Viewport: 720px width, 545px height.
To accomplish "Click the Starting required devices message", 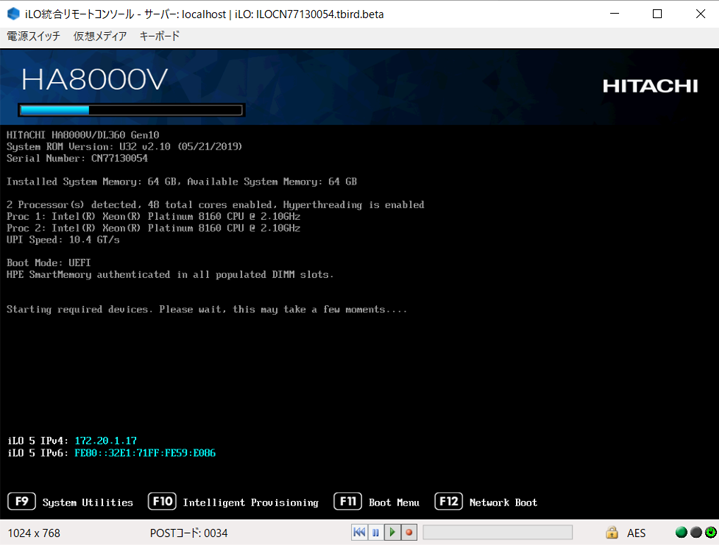I will [x=207, y=309].
